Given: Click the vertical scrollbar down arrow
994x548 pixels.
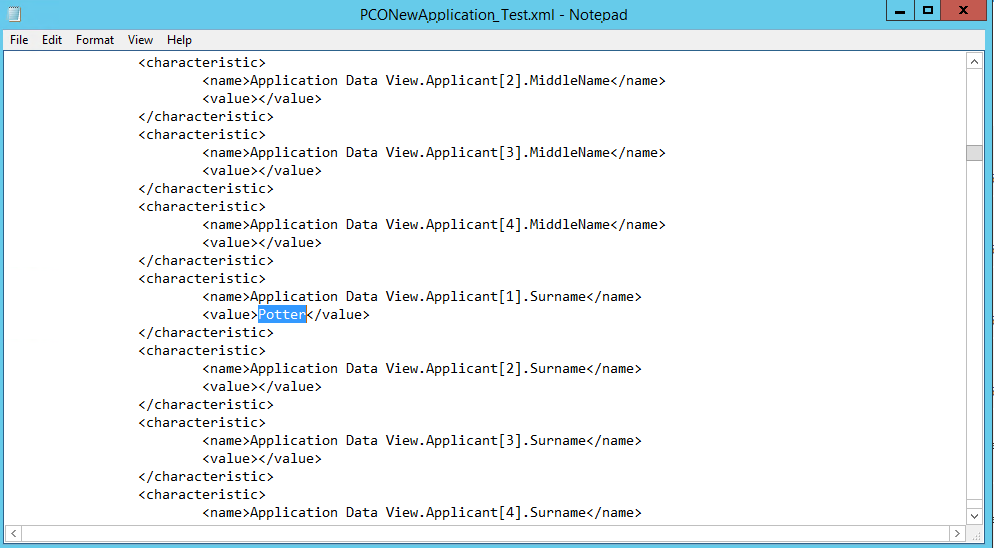Looking at the screenshot, I should tap(974, 516).
